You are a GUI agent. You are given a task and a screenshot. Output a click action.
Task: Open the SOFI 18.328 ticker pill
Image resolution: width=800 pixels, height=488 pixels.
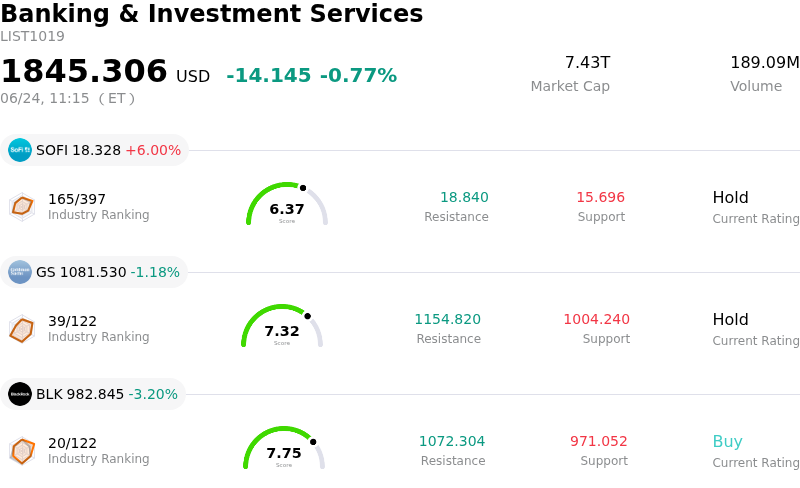[94, 150]
